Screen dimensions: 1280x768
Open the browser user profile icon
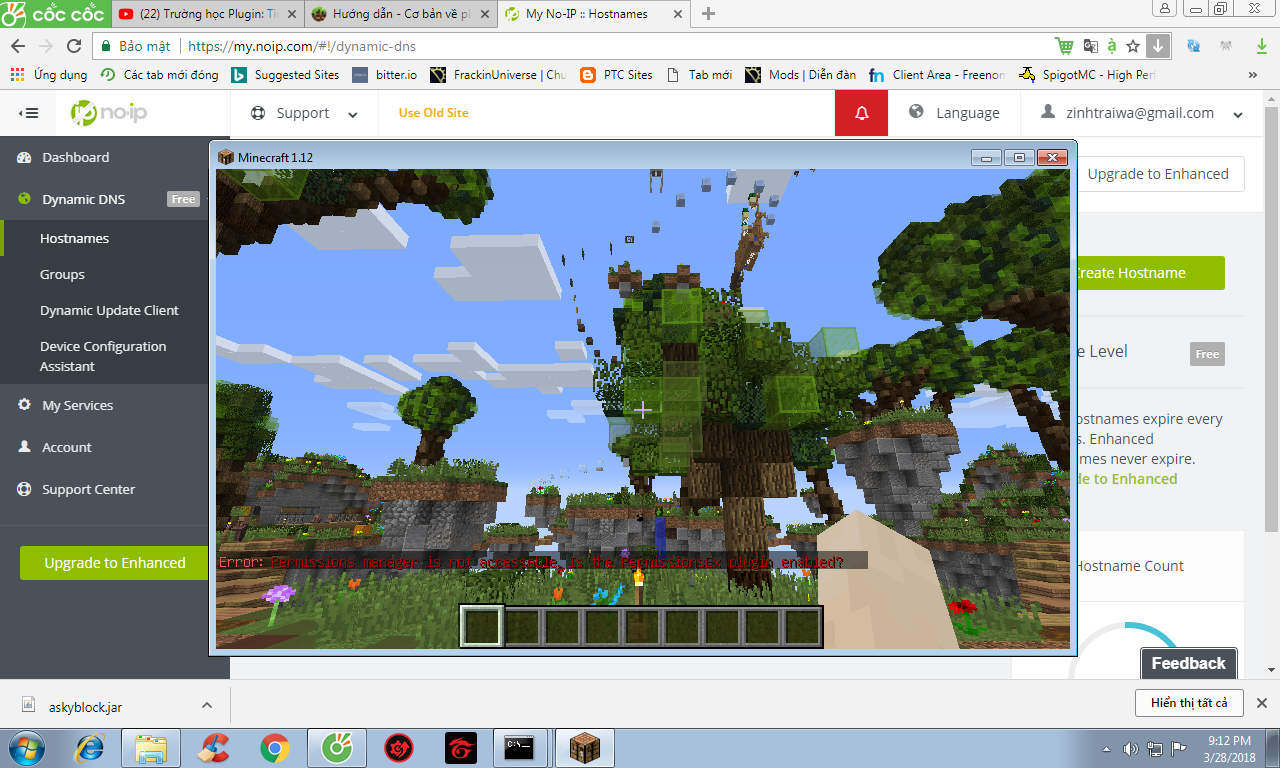(1165, 8)
